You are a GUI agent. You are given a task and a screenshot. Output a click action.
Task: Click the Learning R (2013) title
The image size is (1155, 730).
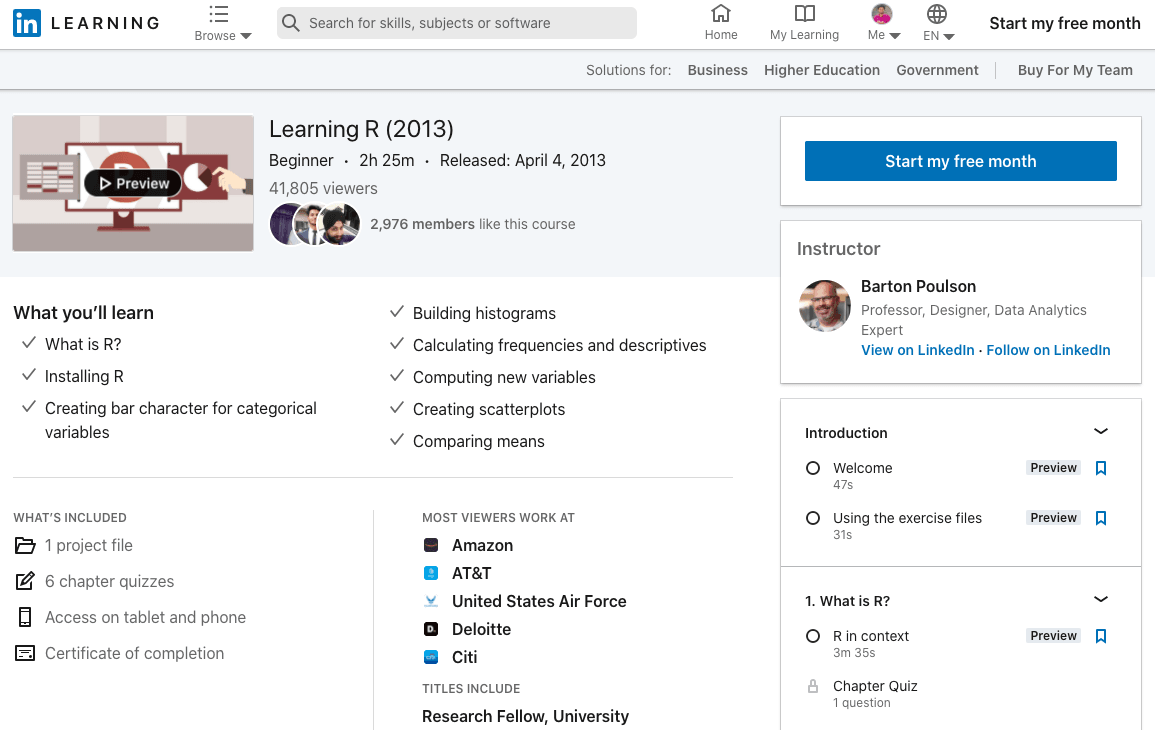(361, 129)
